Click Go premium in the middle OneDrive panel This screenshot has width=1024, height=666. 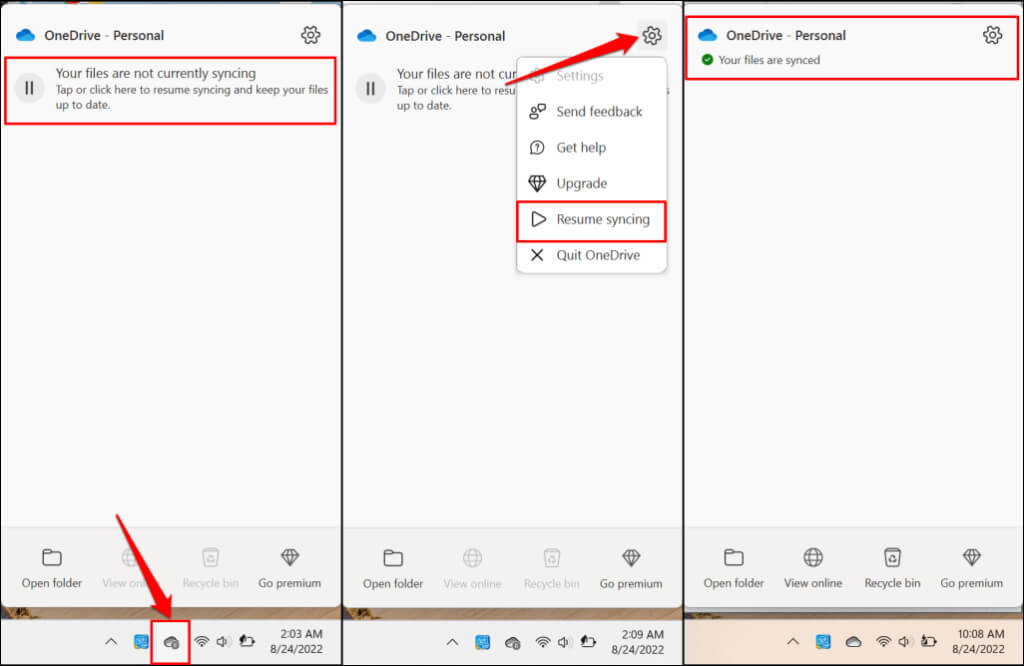click(x=631, y=569)
